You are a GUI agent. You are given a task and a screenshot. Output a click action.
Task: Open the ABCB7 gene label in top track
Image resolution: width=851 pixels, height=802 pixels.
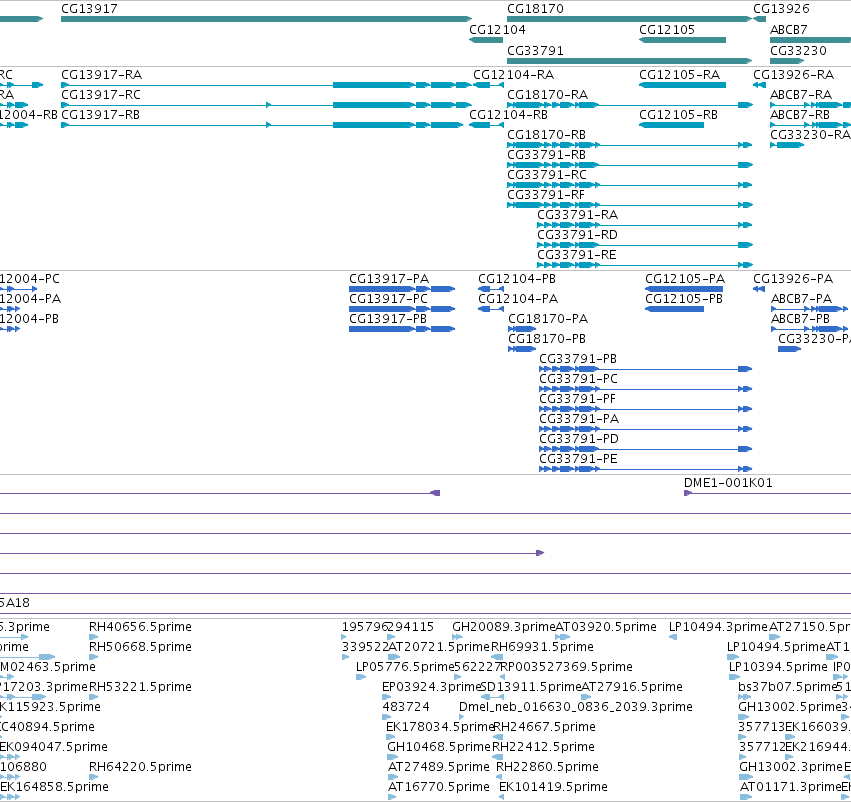789,30
